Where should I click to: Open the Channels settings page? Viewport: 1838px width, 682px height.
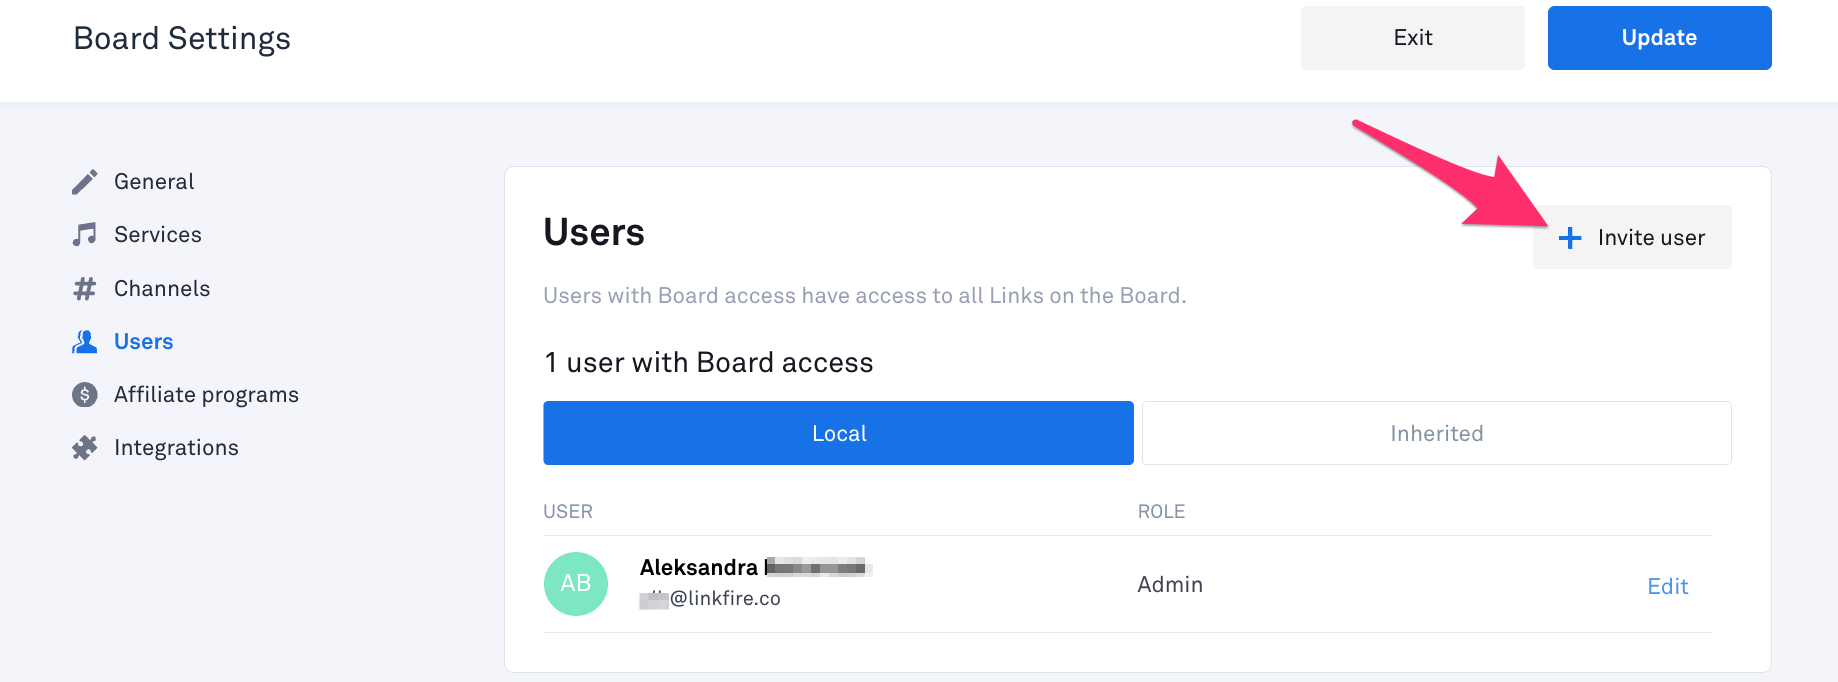tap(162, 289)
